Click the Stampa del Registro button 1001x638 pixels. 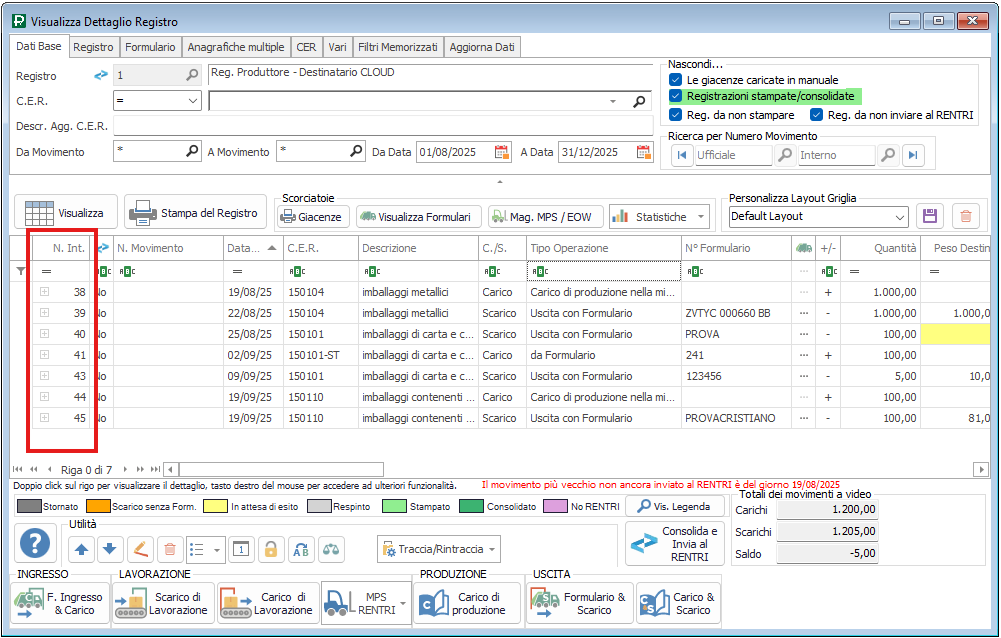coord(196,213)
